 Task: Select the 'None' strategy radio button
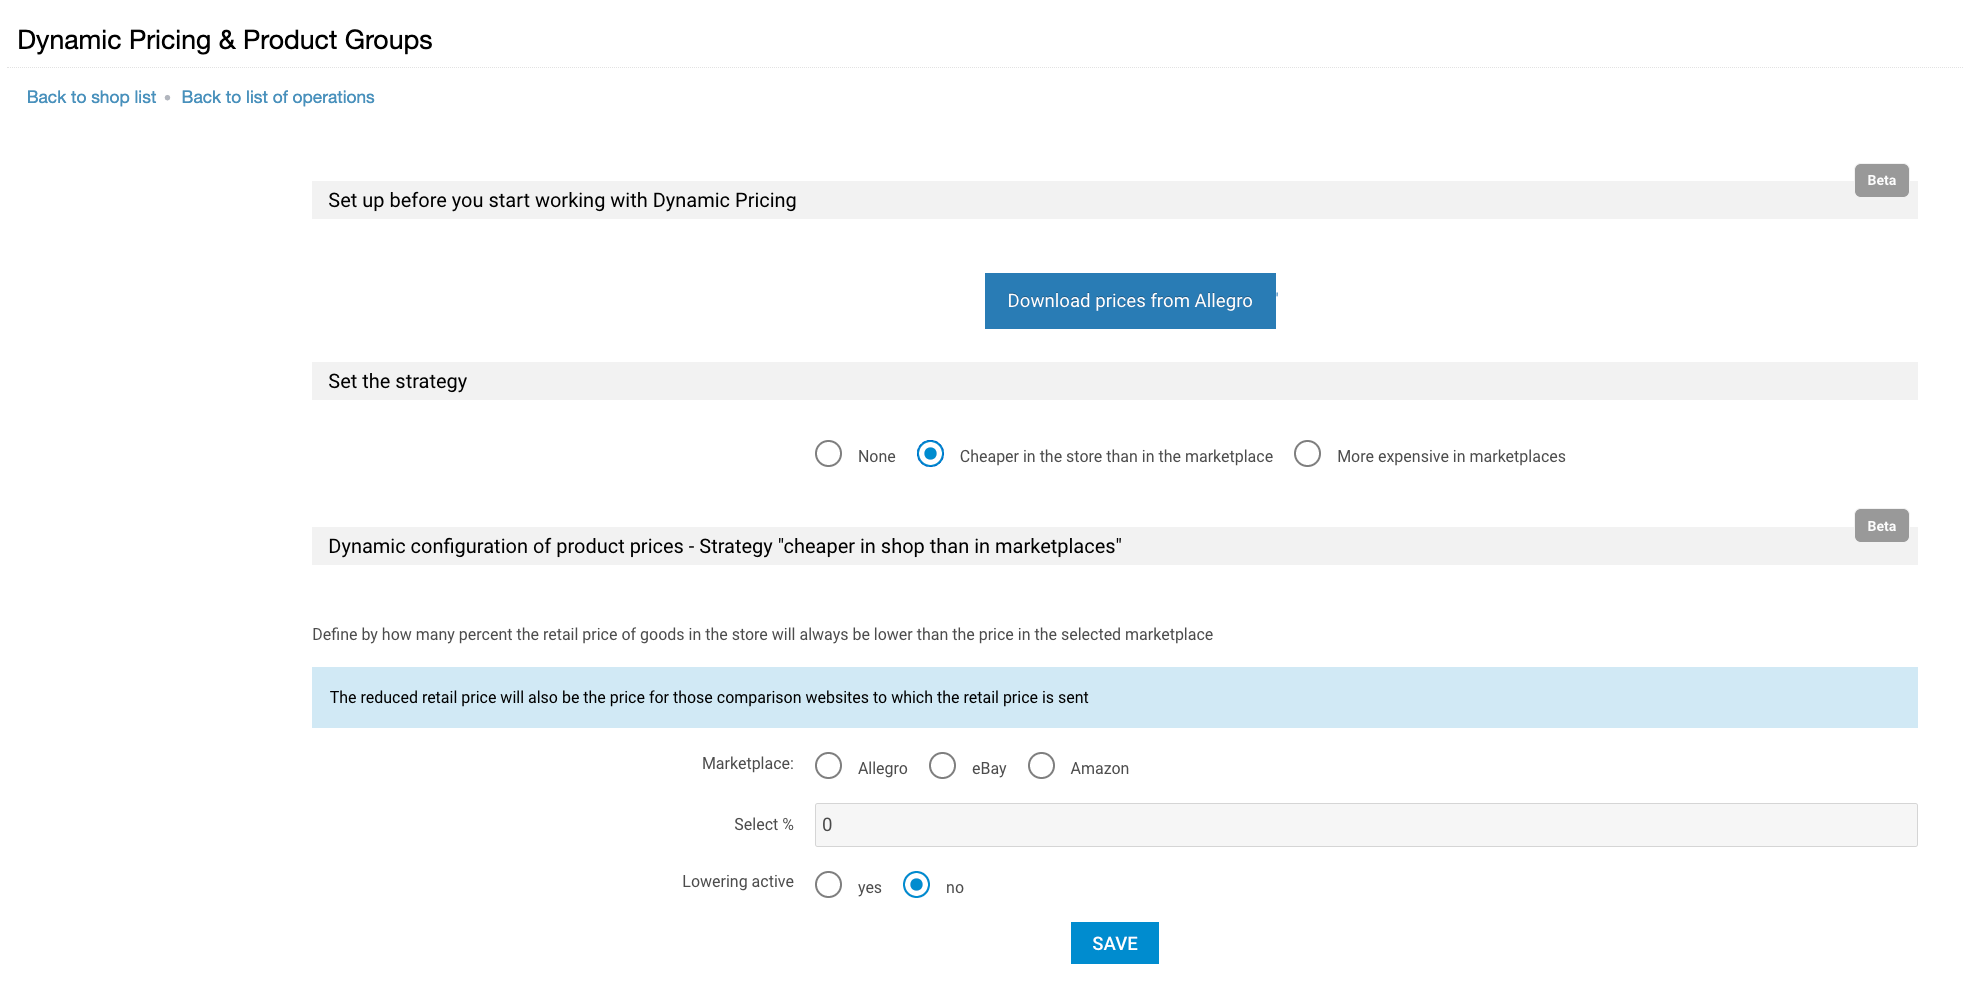click(828, 454)
